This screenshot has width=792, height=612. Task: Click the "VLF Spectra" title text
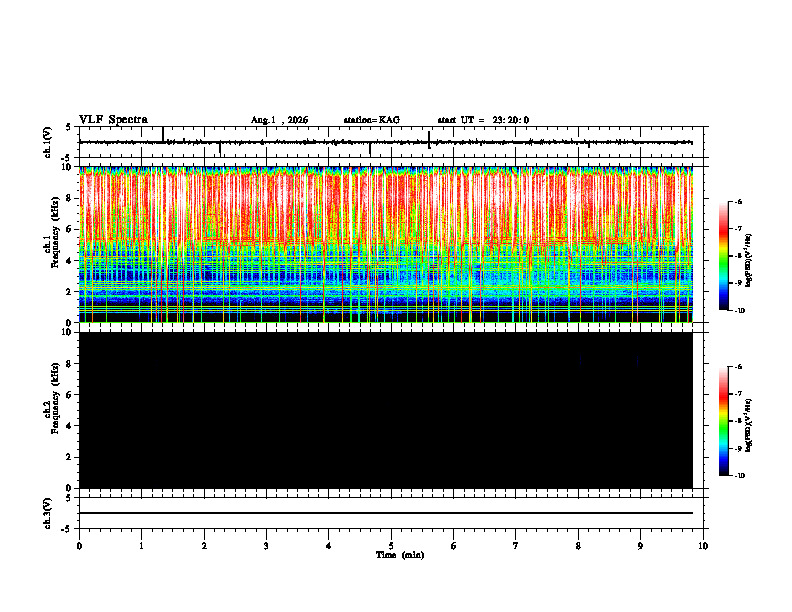point(113,120)
